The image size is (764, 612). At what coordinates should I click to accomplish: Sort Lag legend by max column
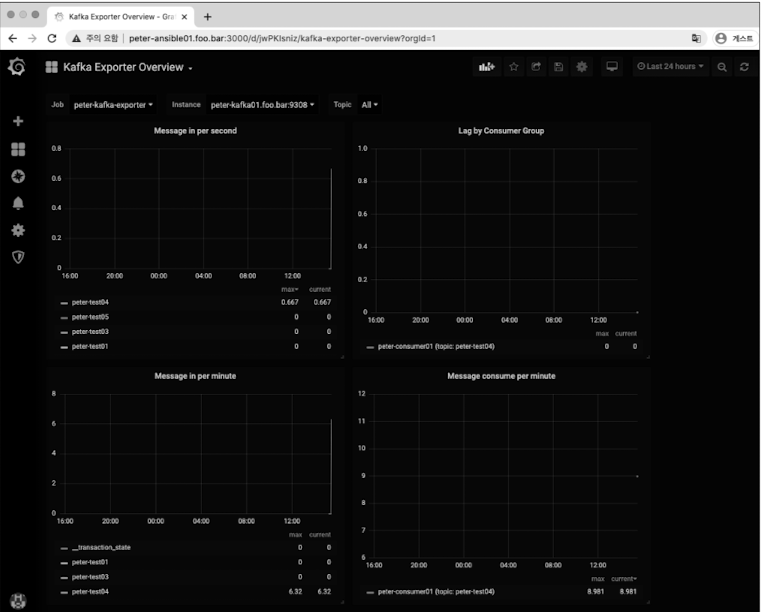pyautogui.click(x=602, y=334)
